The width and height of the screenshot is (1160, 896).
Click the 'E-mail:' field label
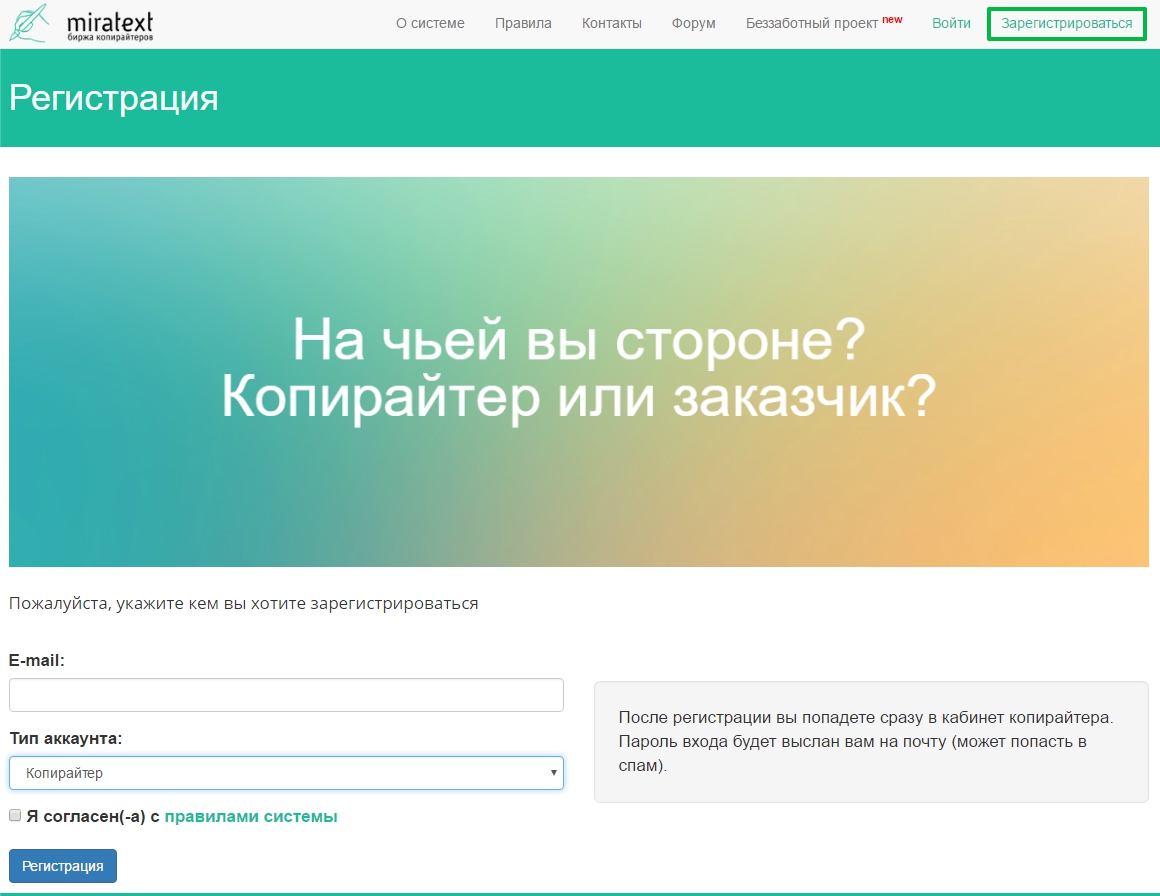[x=37, y=660]
